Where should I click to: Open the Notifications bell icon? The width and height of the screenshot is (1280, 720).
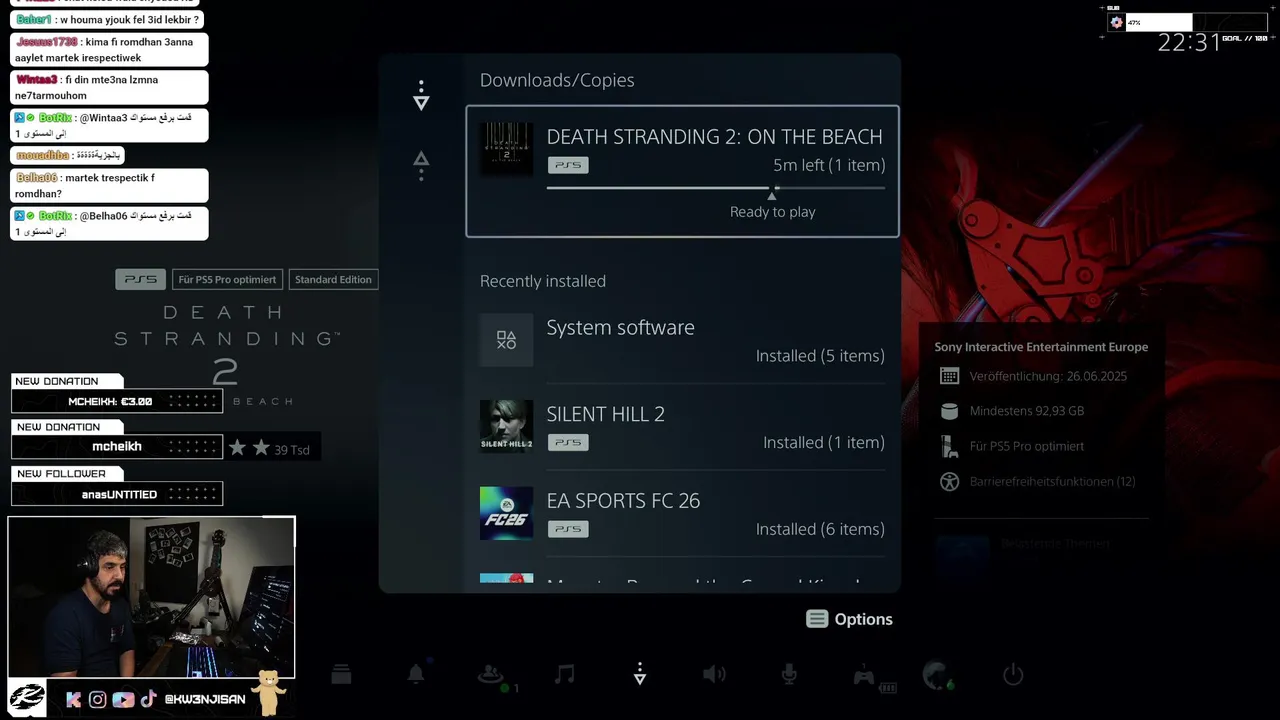(416, 675)
